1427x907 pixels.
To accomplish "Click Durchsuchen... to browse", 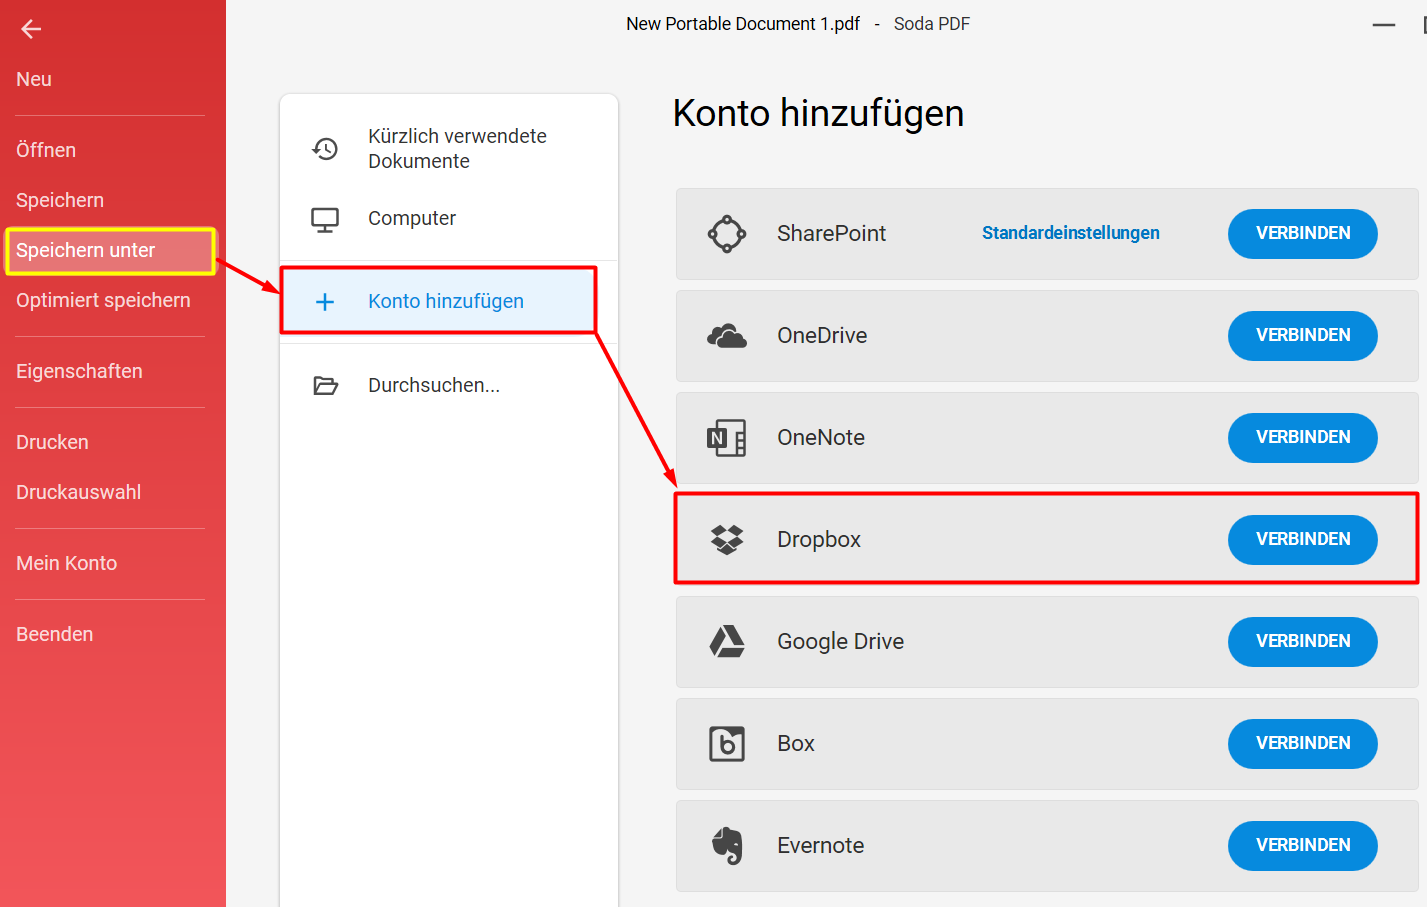I will pos(448,385).
